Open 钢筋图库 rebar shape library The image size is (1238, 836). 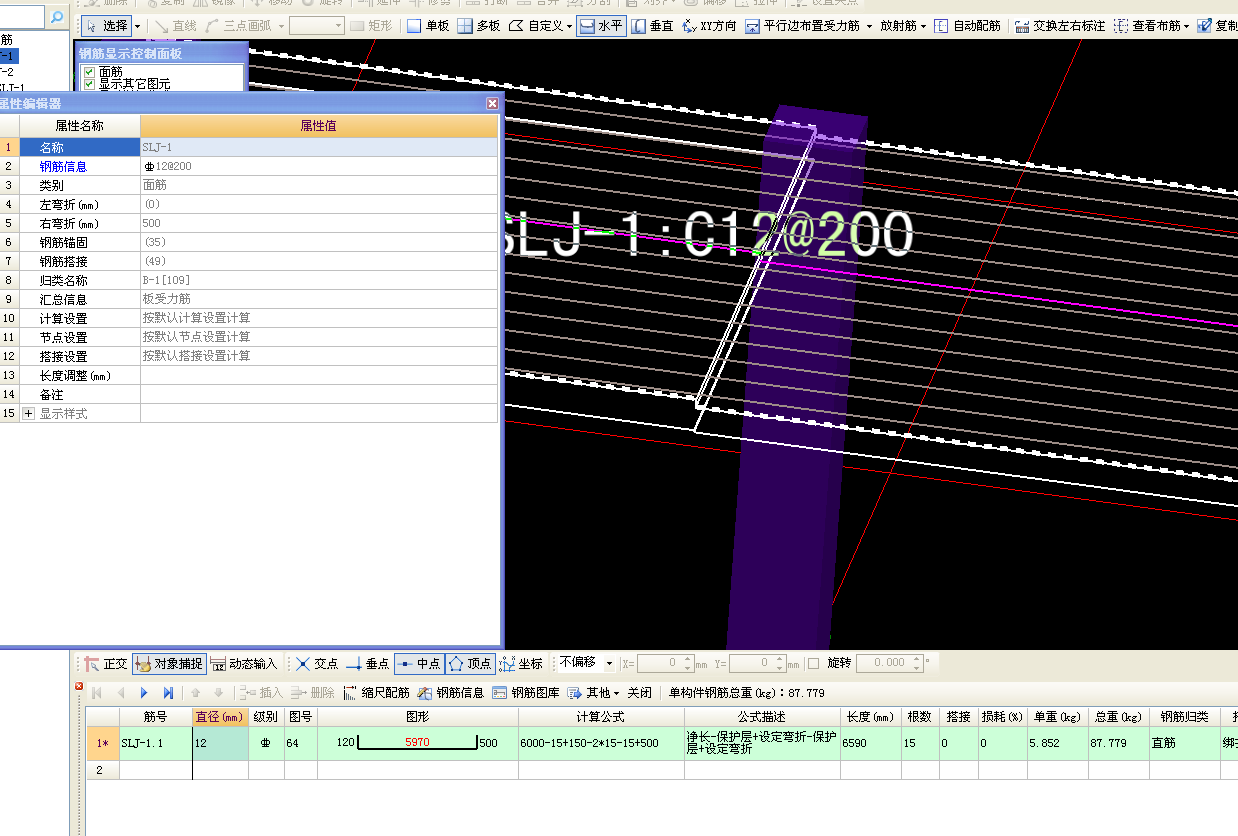coord(526,692)
